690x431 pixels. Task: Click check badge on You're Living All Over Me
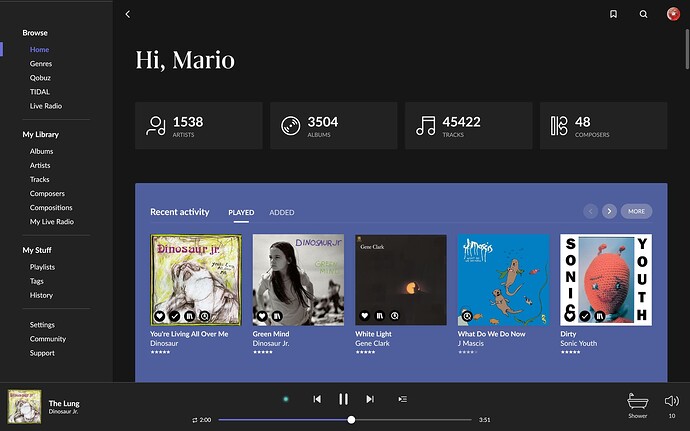pyautogui.click(x=174, y=316)
